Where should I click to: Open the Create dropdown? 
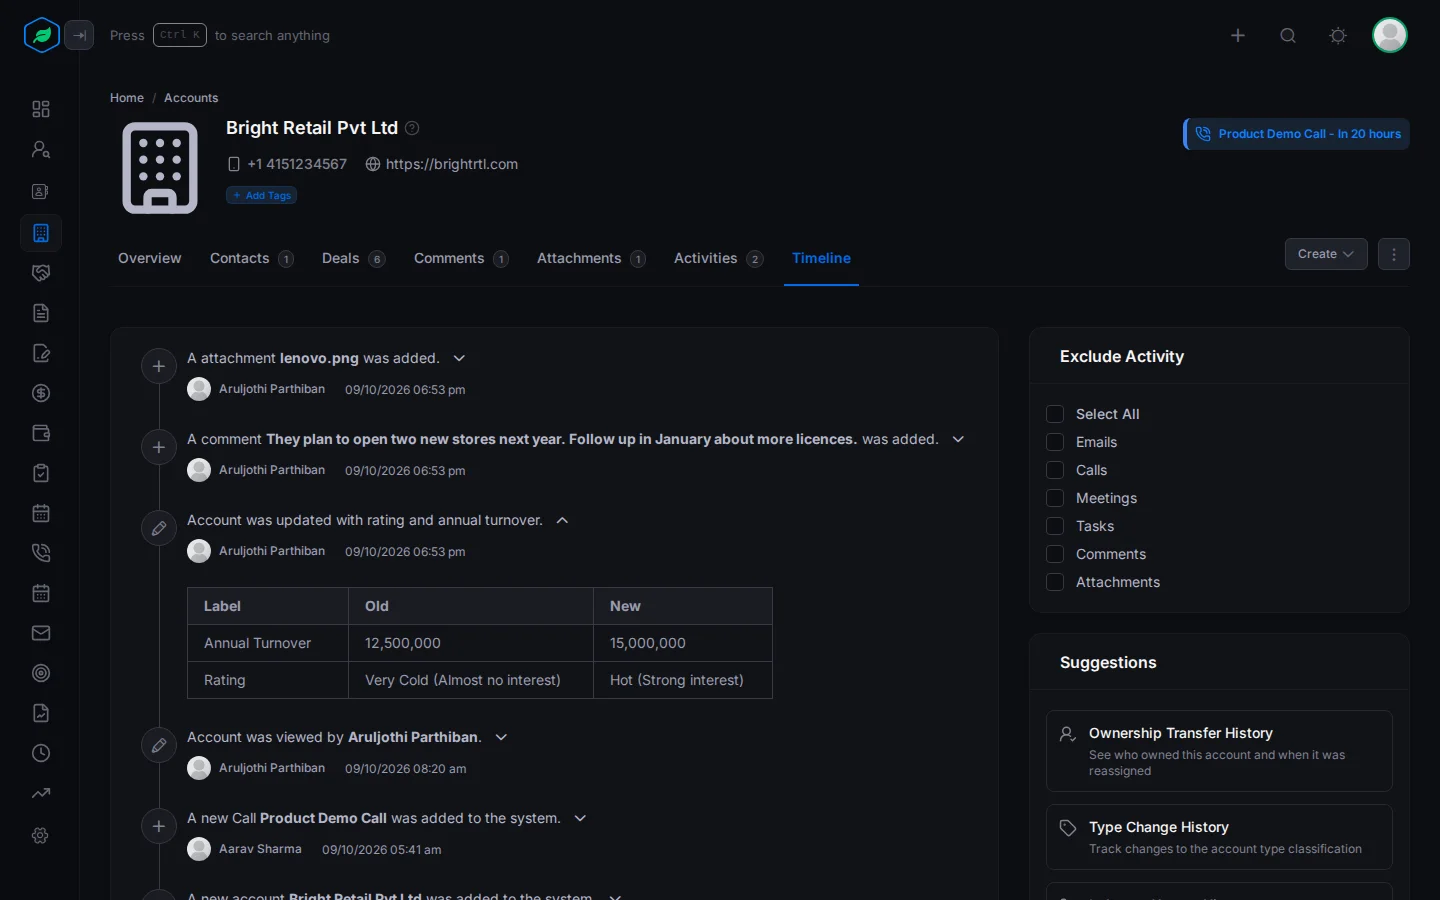[x=1326, y=254]
